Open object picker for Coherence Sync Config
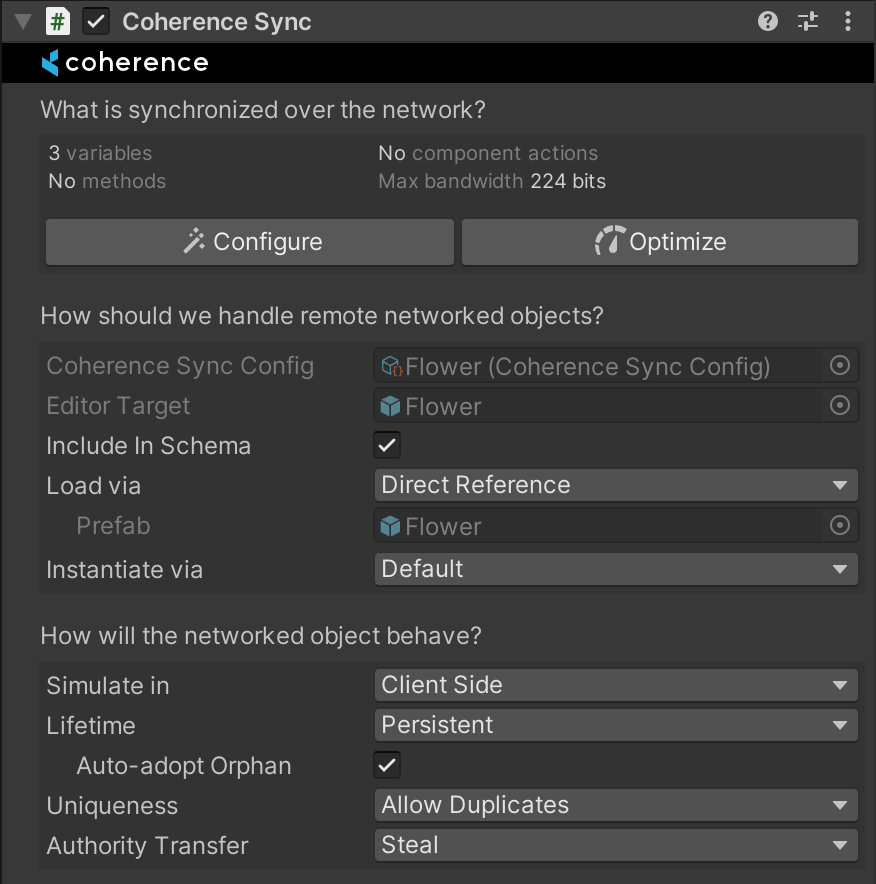The width and height of the screenshot is (876, 884). click(840, 366)
